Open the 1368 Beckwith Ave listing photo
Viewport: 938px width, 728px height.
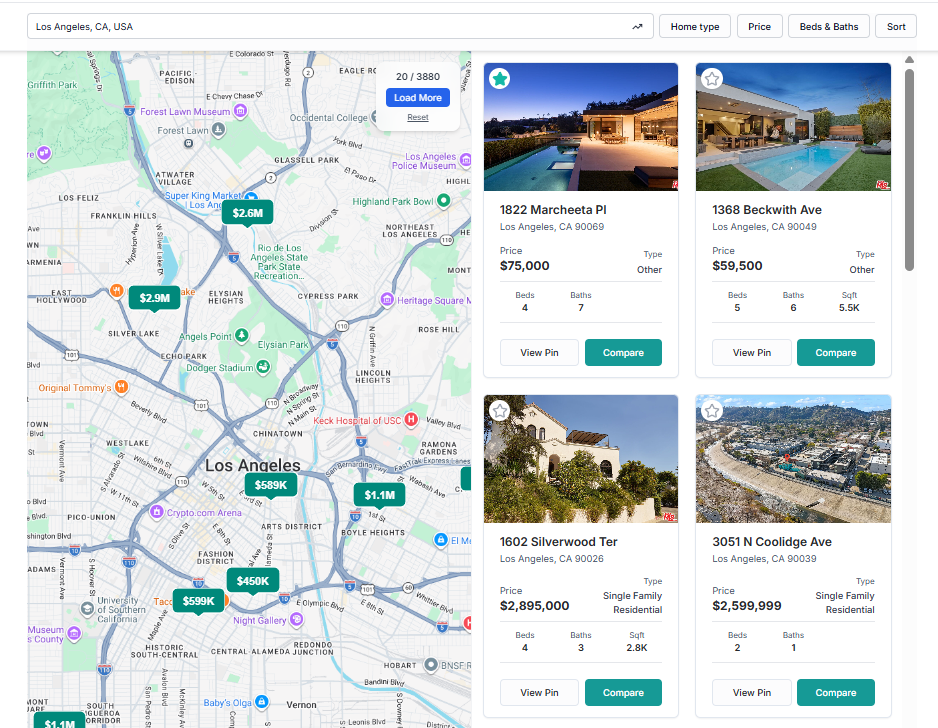tap(793, 127)
